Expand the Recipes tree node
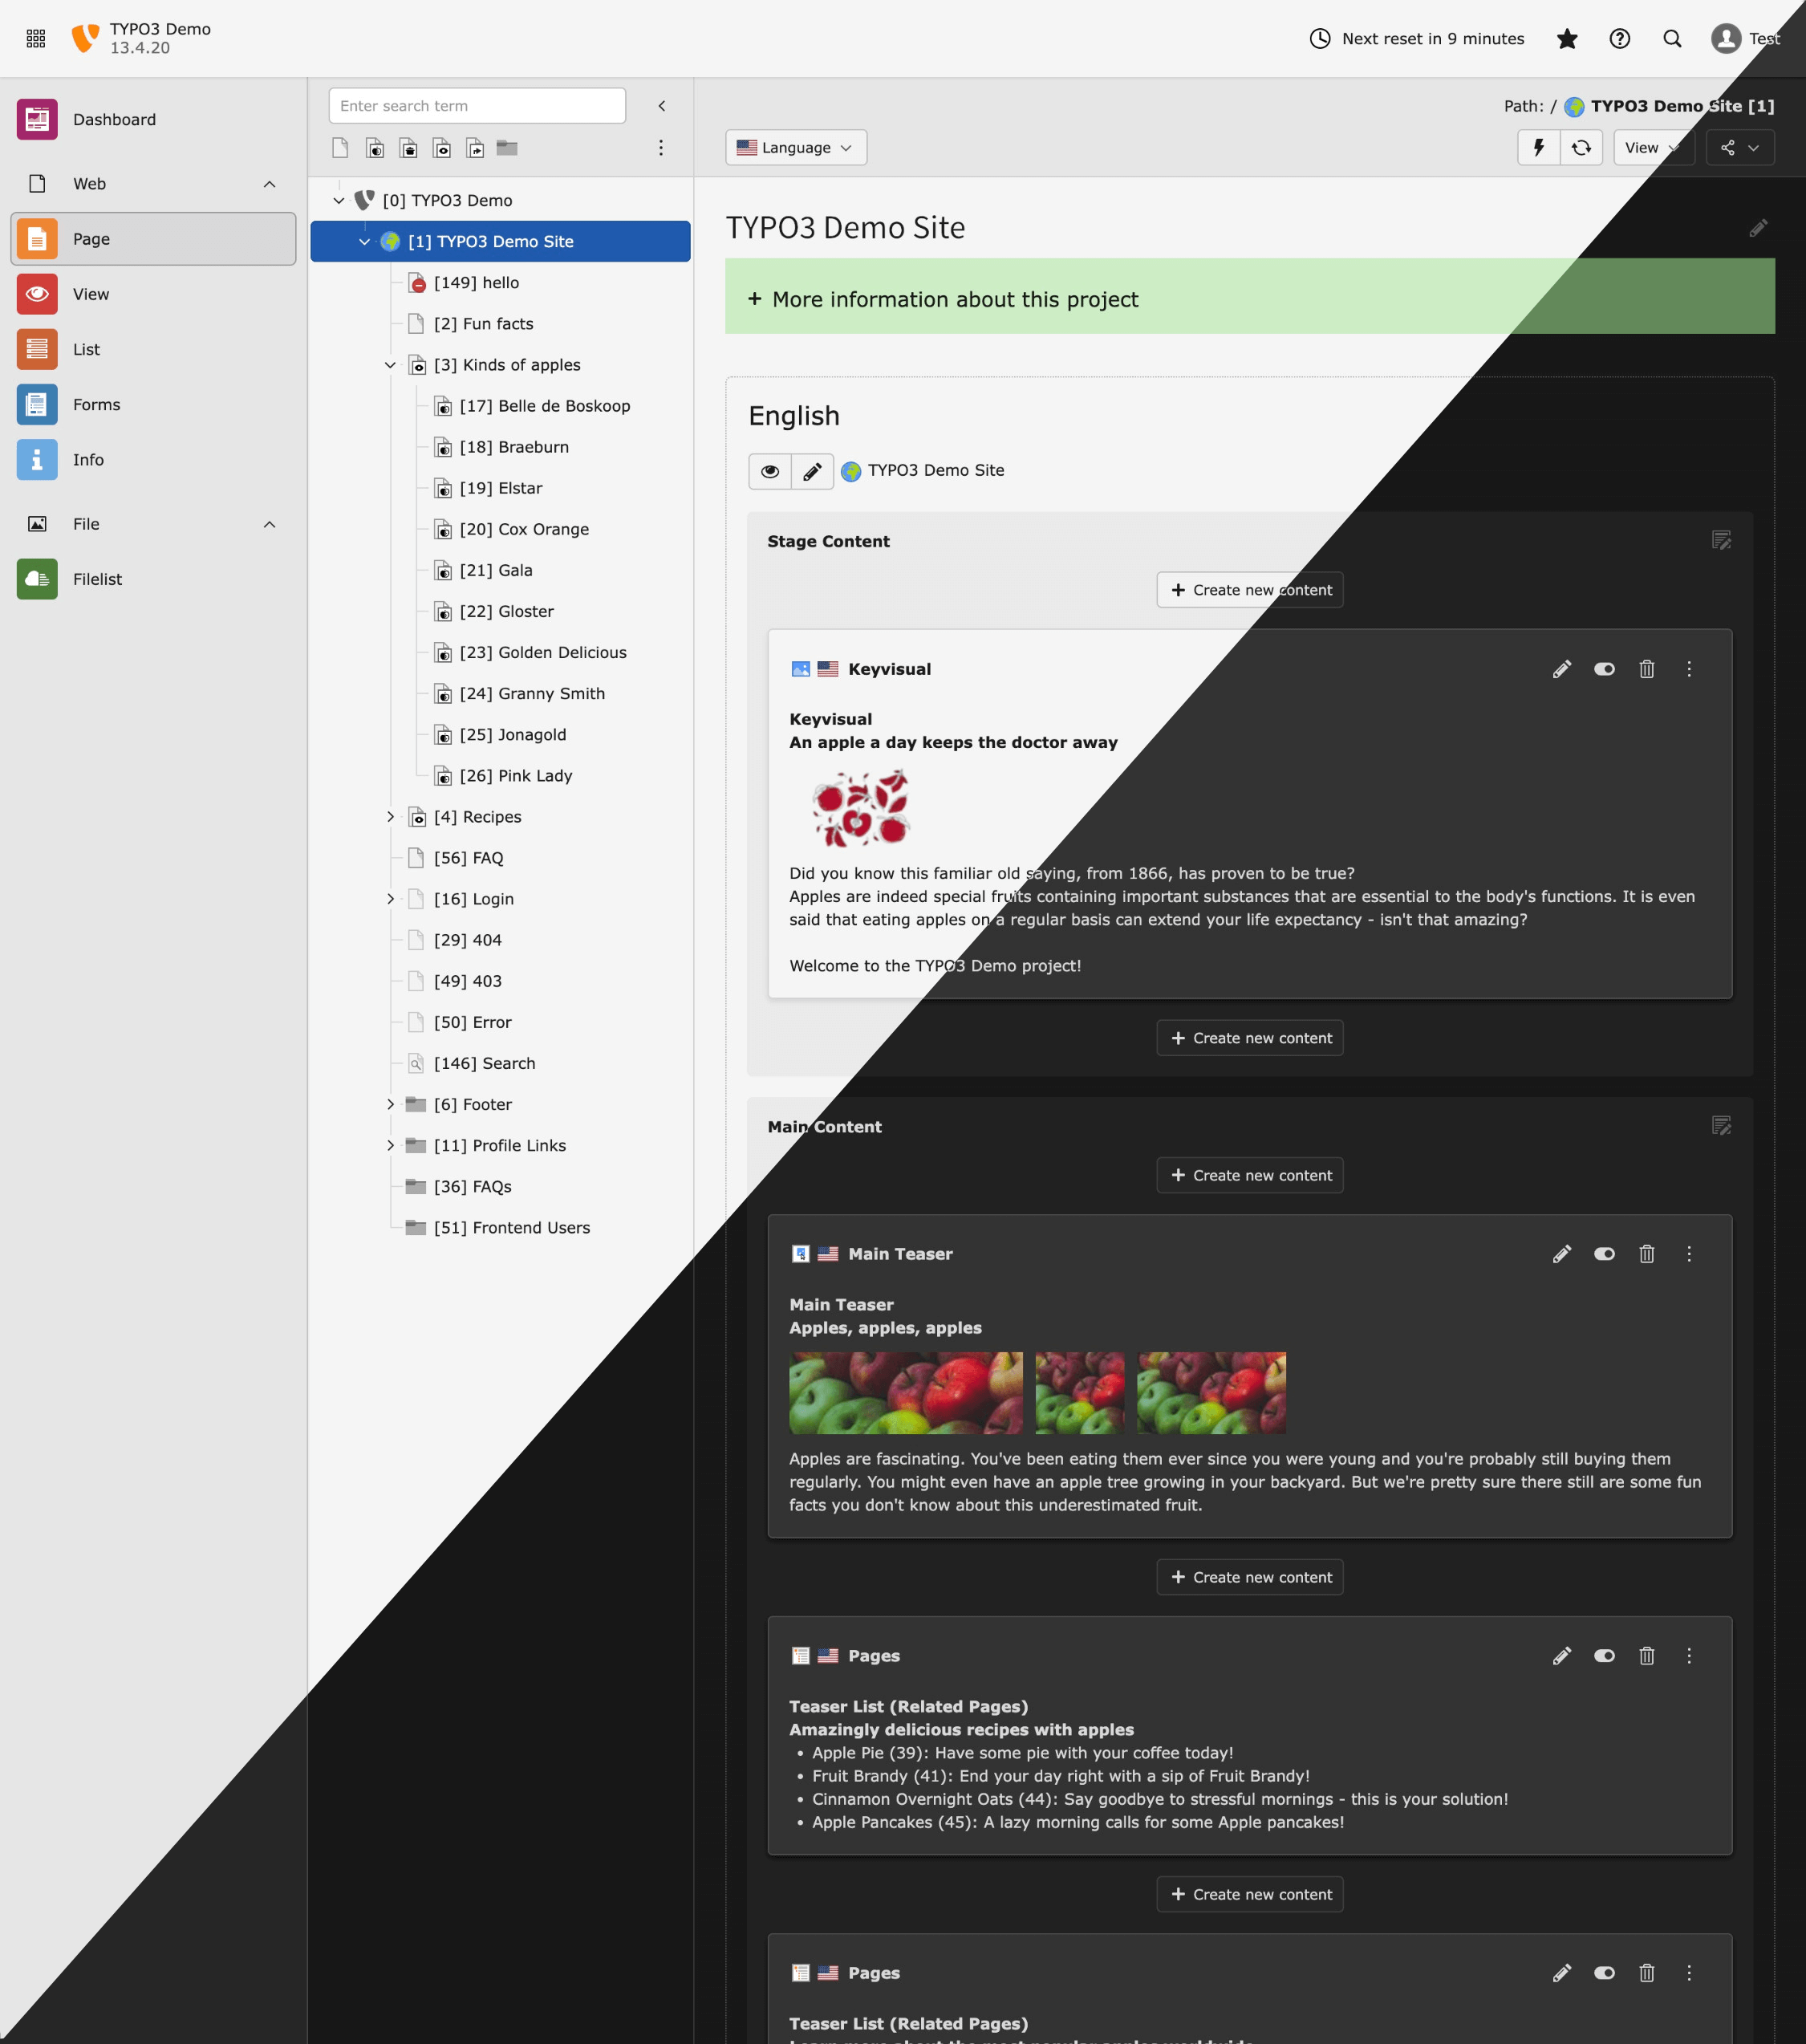Image resolution: width=1806 pixels, height=2044 pixels. [x=390, y=817]
